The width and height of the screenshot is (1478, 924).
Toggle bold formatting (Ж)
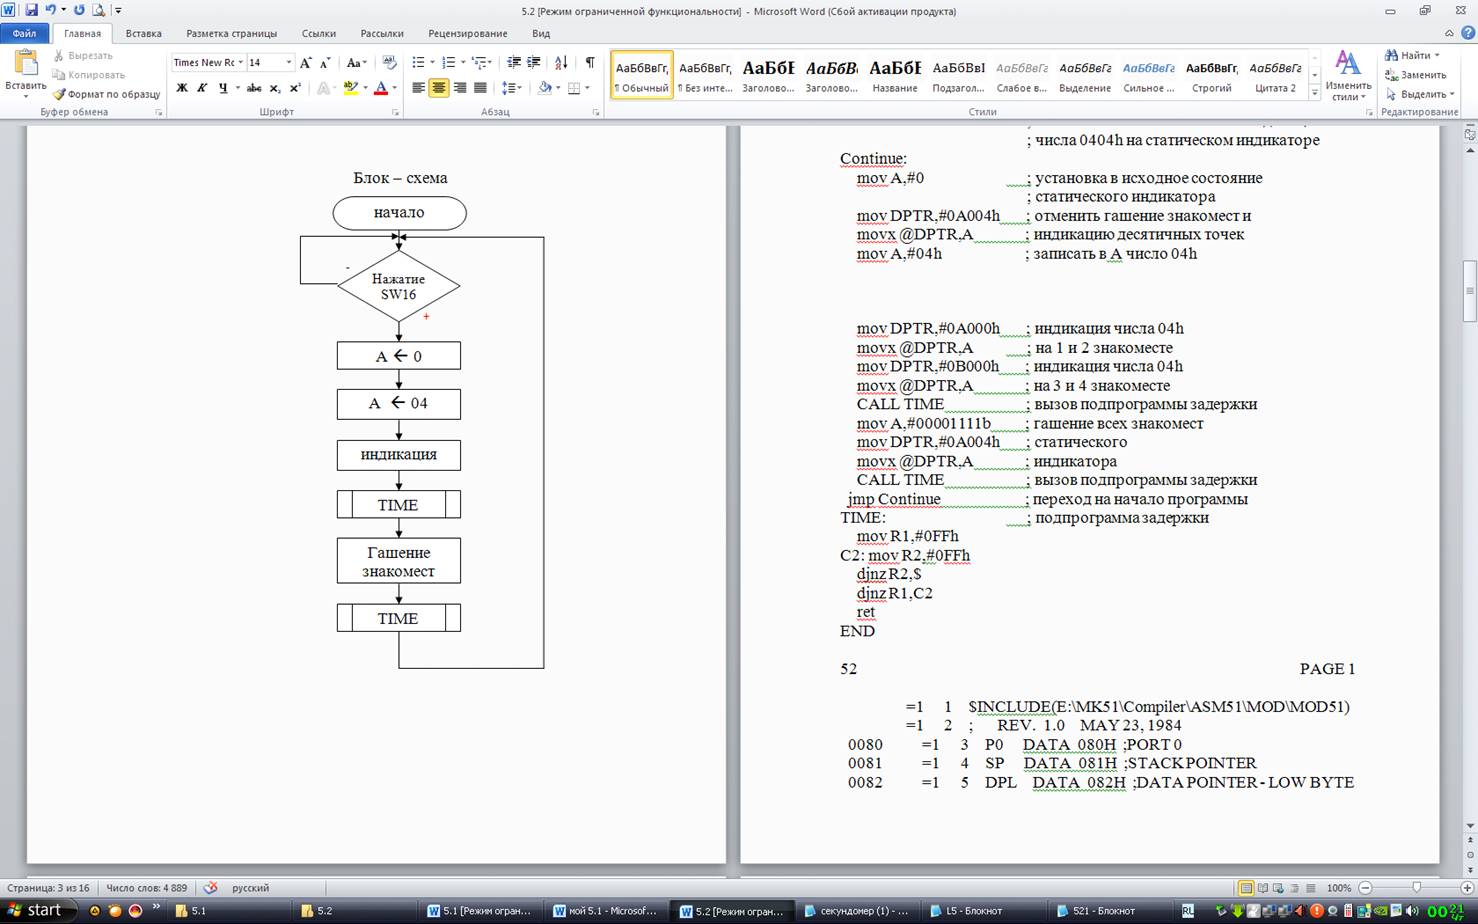pos(182,88)
